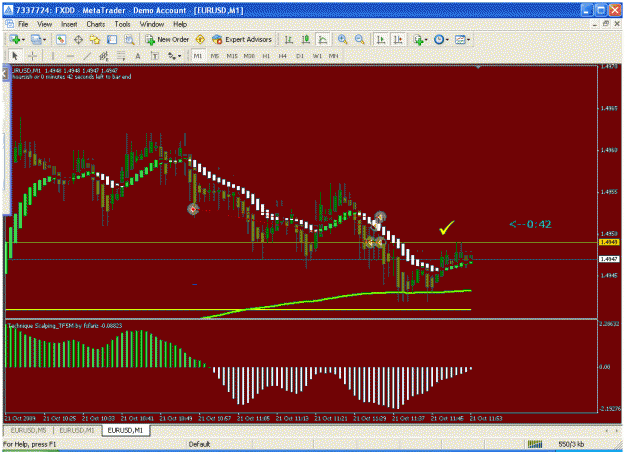Open the File menu
The height and width of the screenshot is (452, 625).
[x=23, y=24]
